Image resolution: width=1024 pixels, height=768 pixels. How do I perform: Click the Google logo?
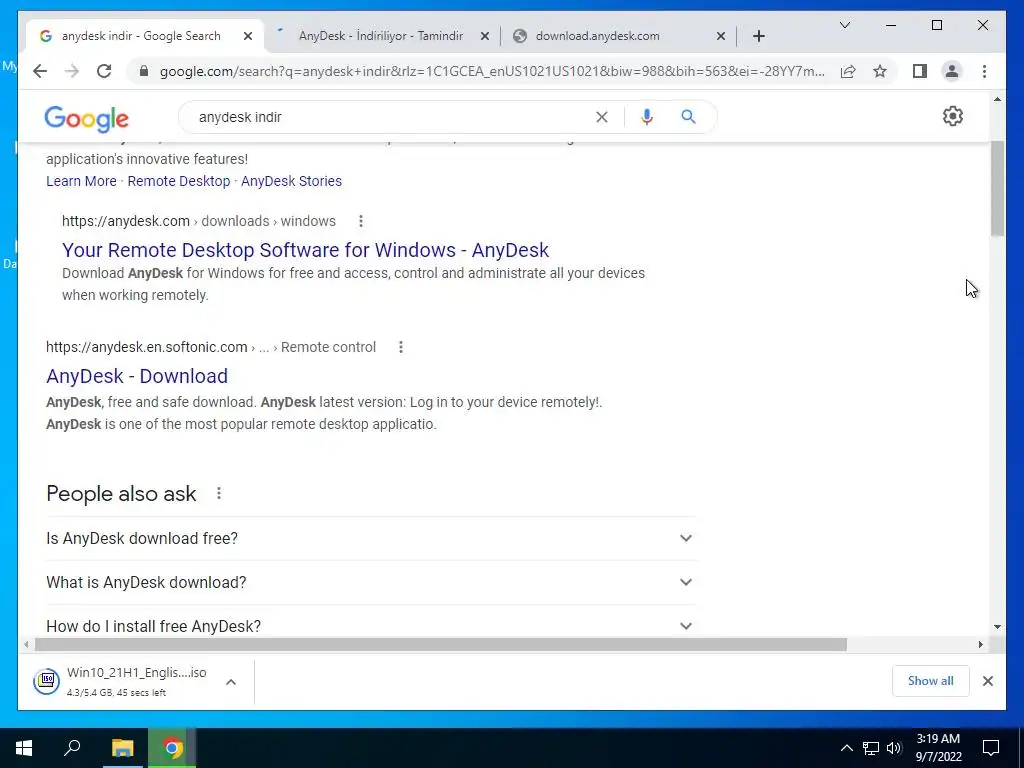[x=86, y=118]
